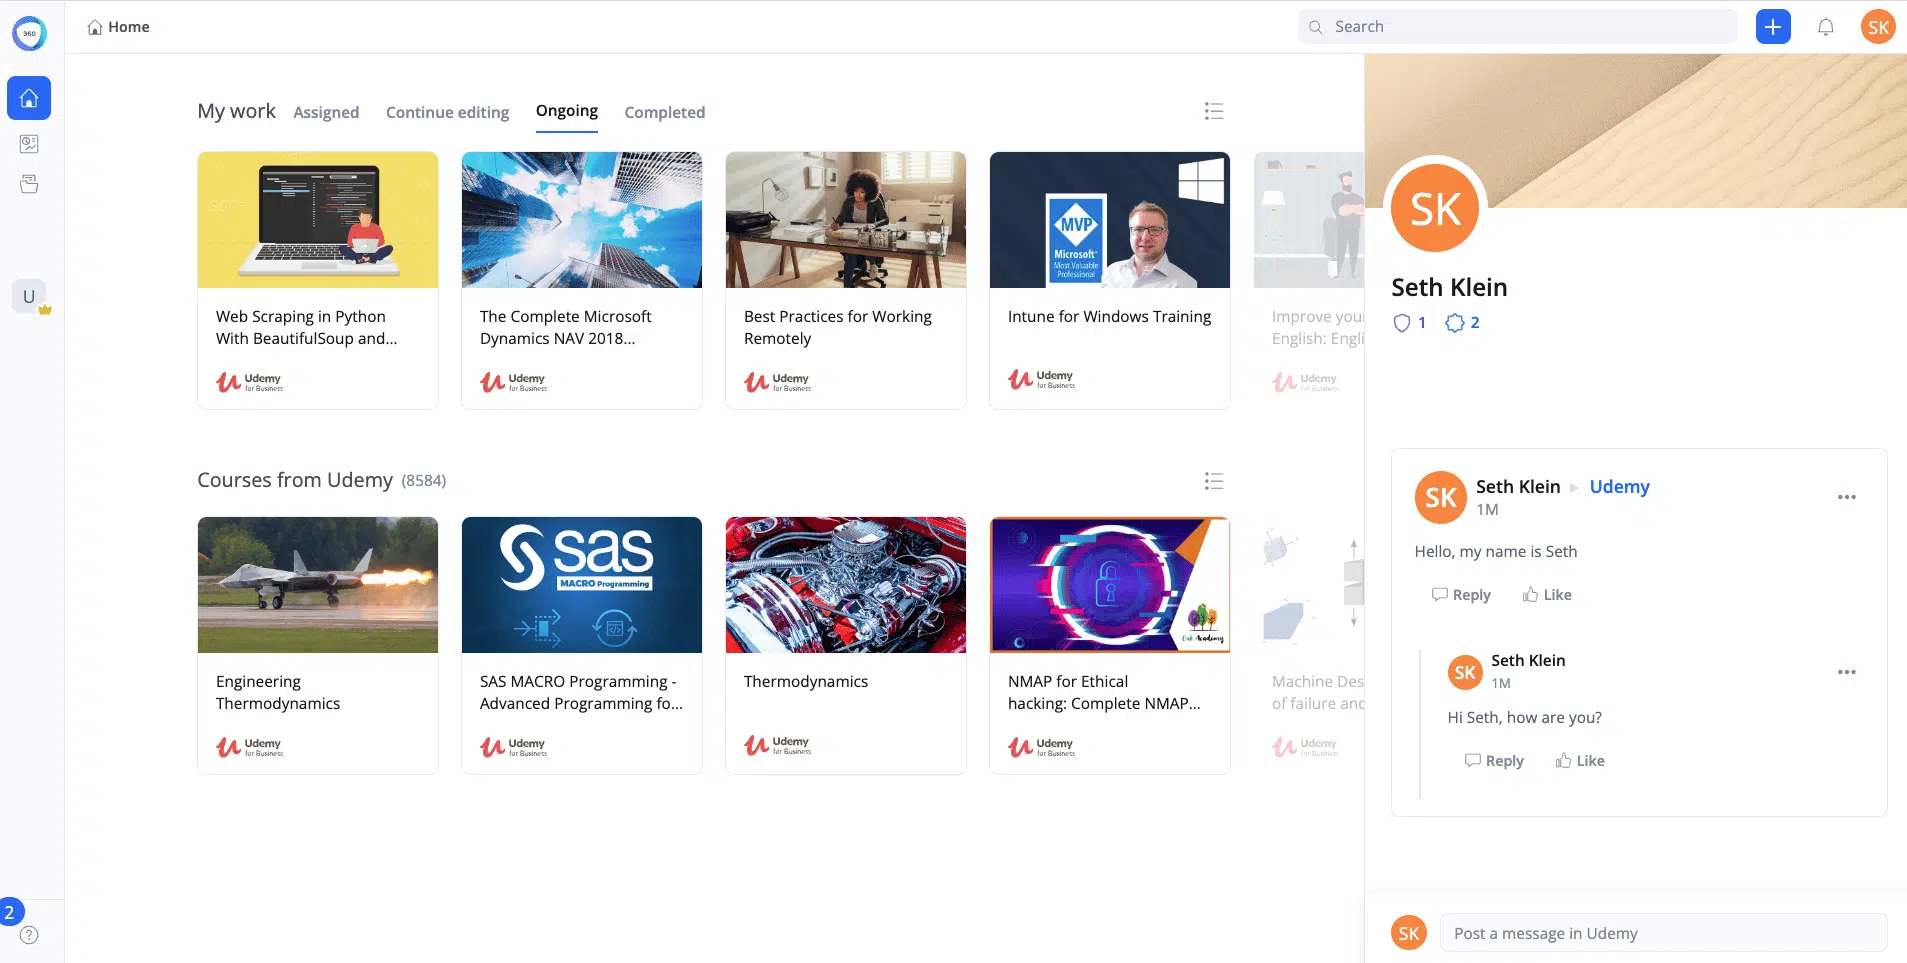Open NMAP for Ethical hacking course
1907x963 pixels.
tap(1110, 645)
